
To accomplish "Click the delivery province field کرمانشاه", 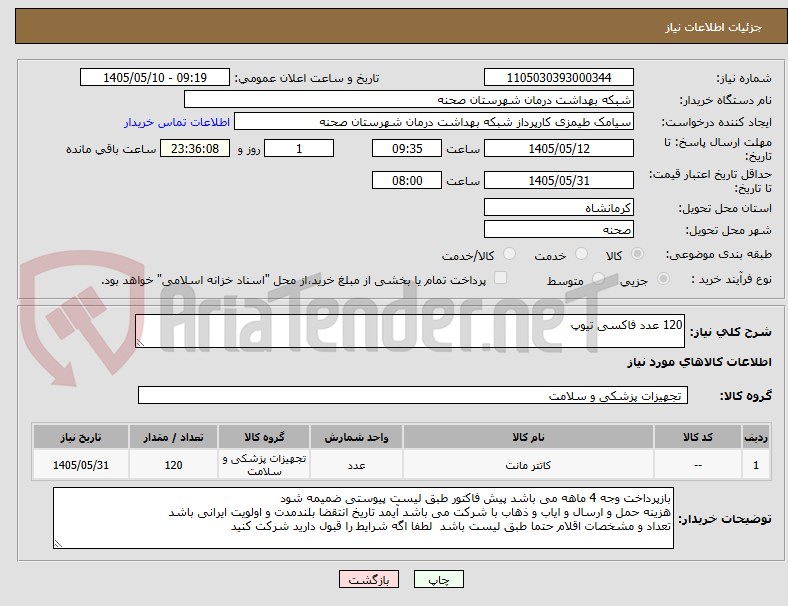I will click(x=559, y=208).
